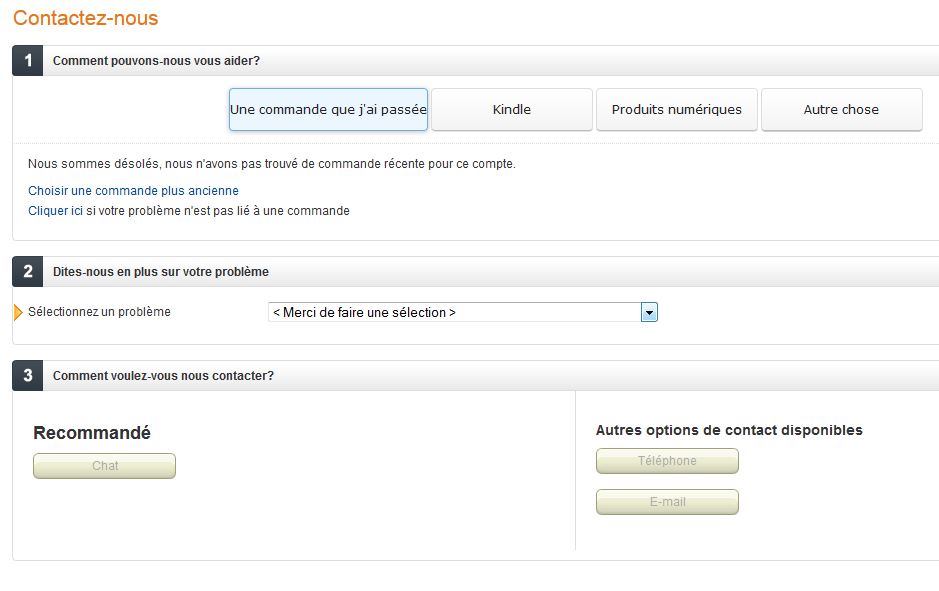This screenshot has height=591, width=939.
Task: Click the "Contactez-nous" page heading
Action: pyautogui.click(x=83, y=17)
